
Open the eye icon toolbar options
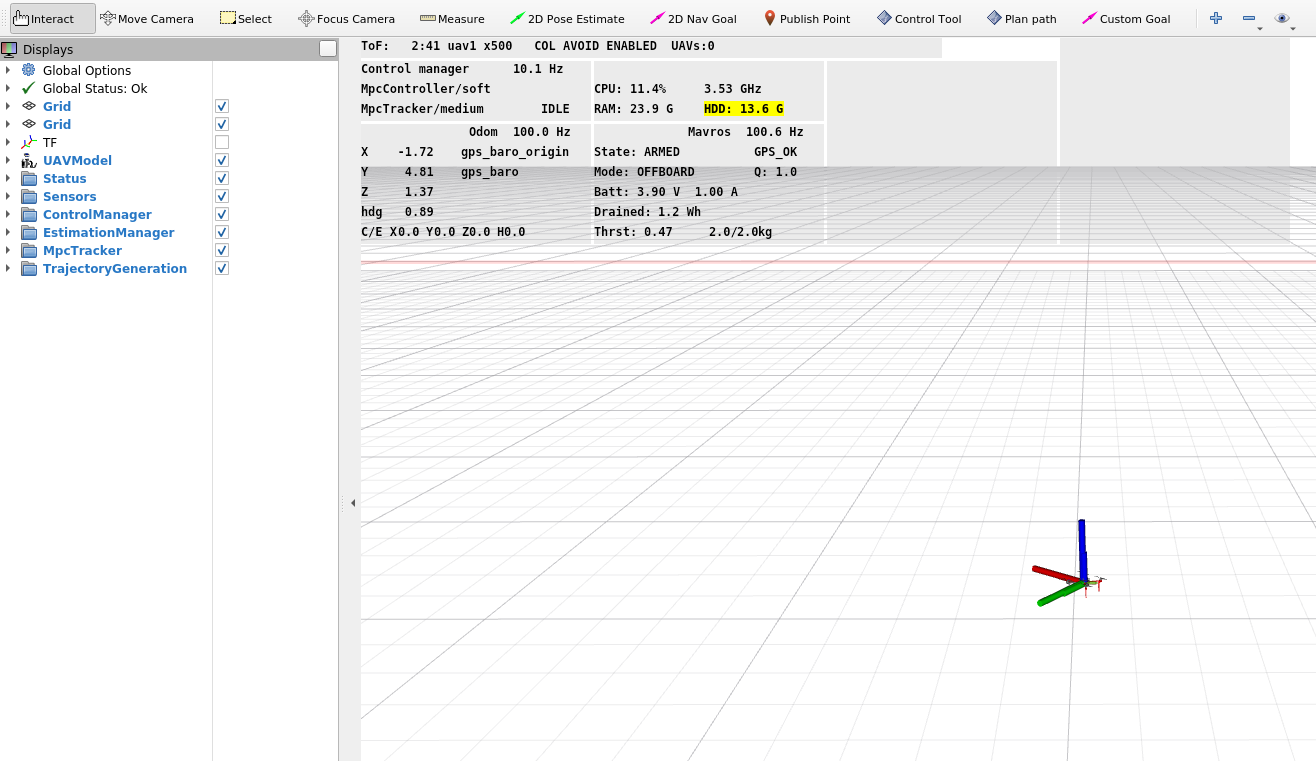tap(1282, 18)
